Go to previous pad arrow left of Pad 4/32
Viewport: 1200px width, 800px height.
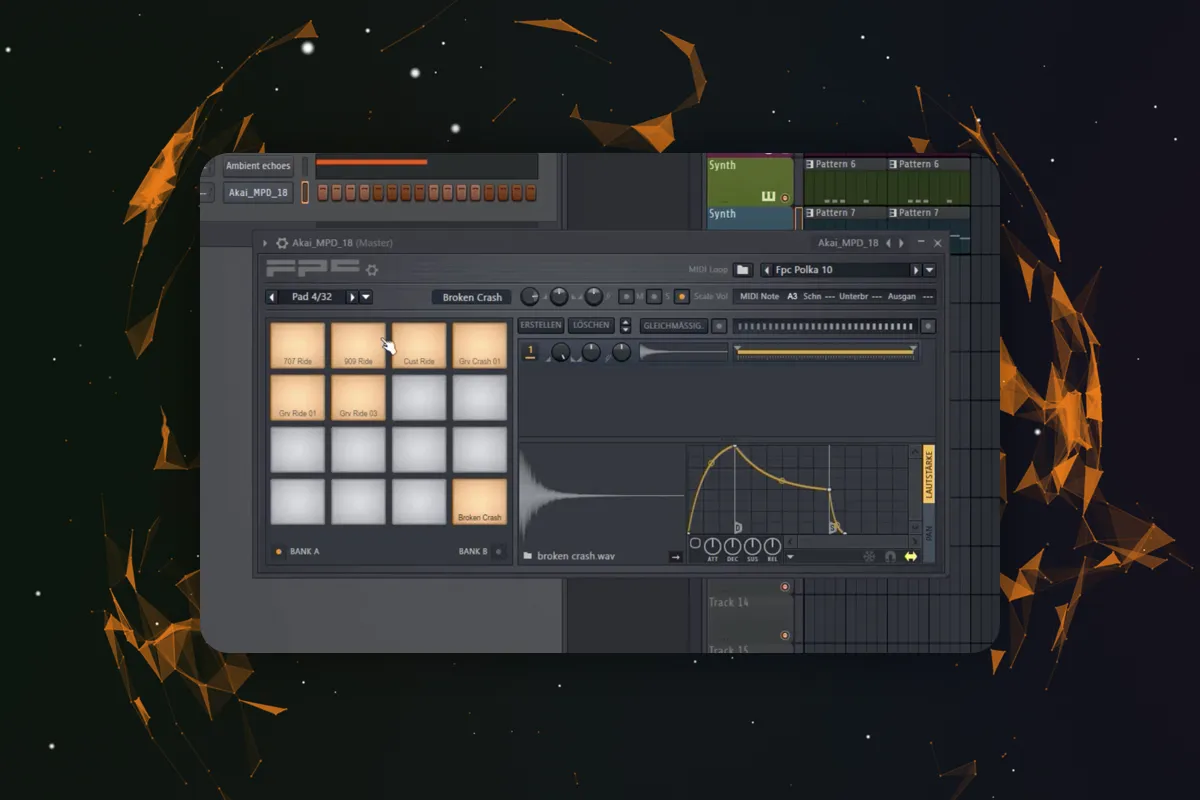[272, 297]
